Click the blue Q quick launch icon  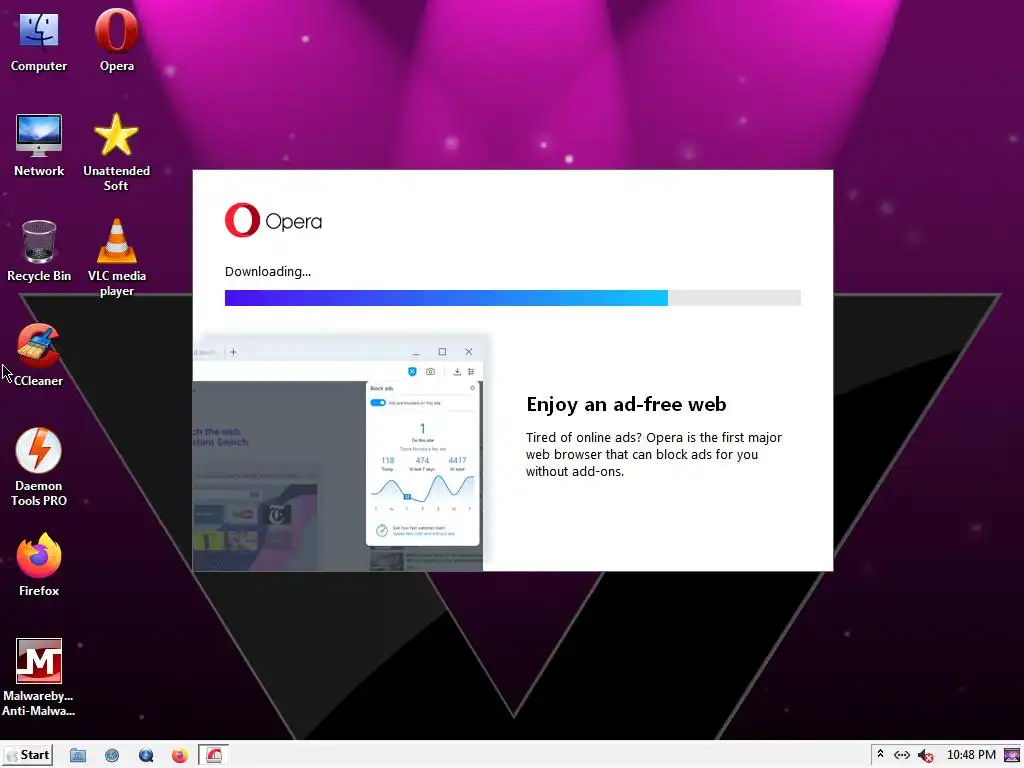coord(146,756)
